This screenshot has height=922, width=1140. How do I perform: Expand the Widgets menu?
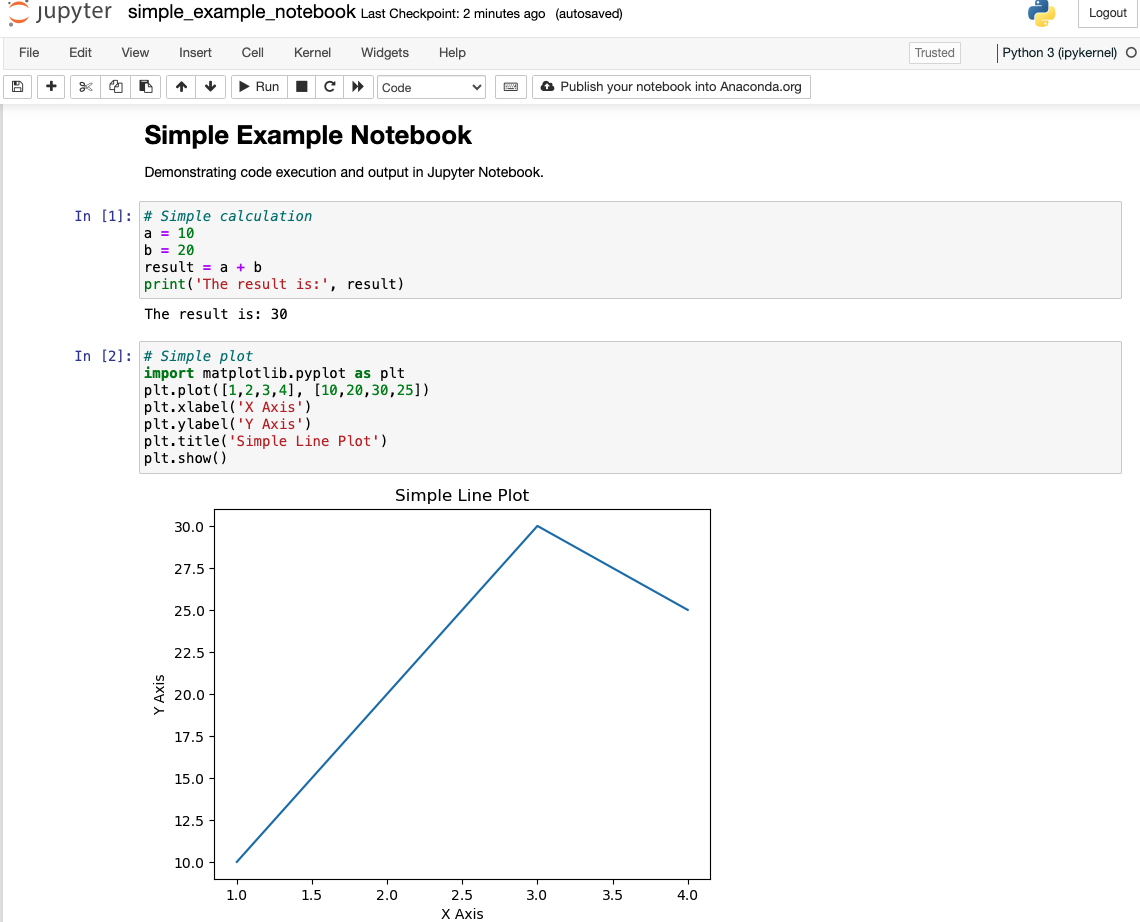pos(385,53)
